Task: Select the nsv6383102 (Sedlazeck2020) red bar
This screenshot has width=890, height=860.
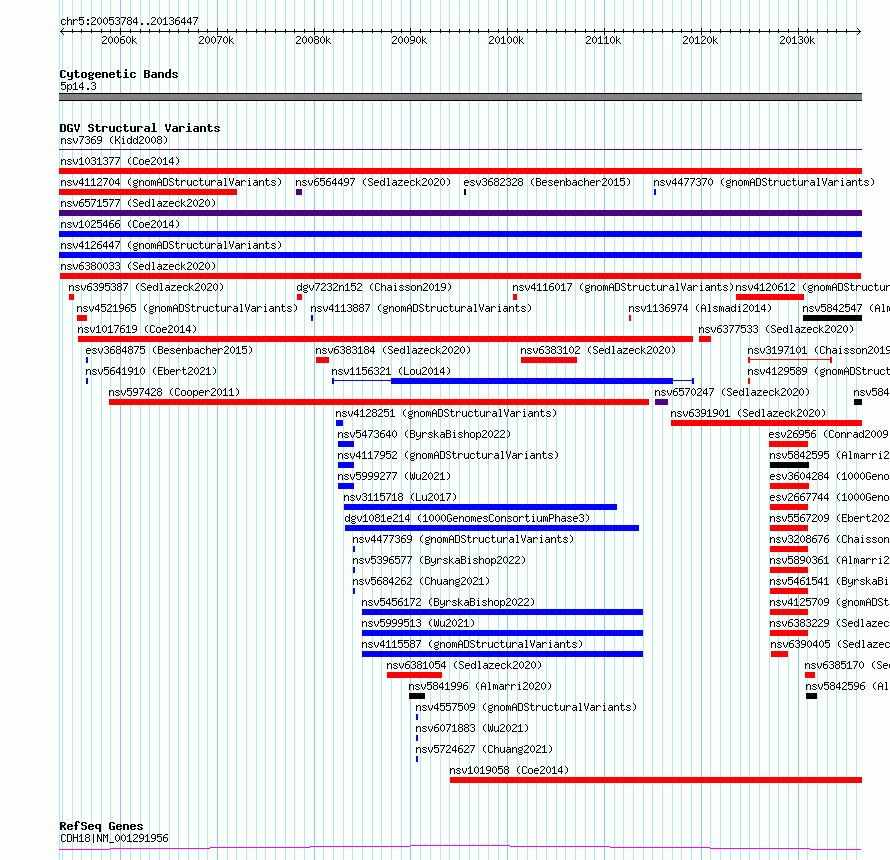Action: point(549,360)
